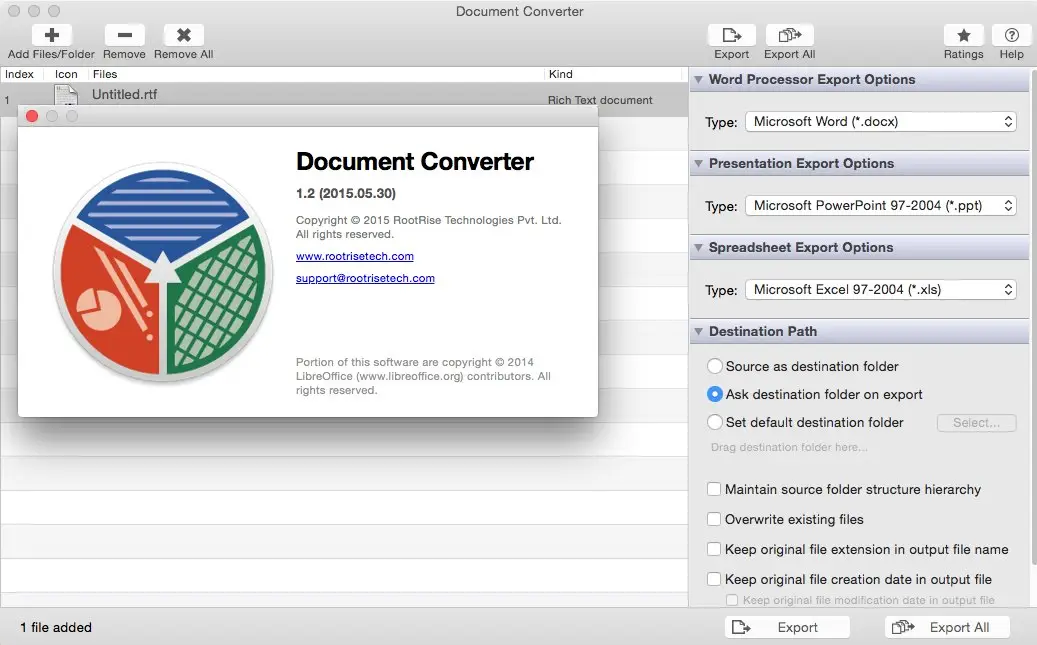Image resolution: width=1037 pixels, height=645 pixels.
Task: Click the Keep original file modification date checkbox
Action: 731,600
